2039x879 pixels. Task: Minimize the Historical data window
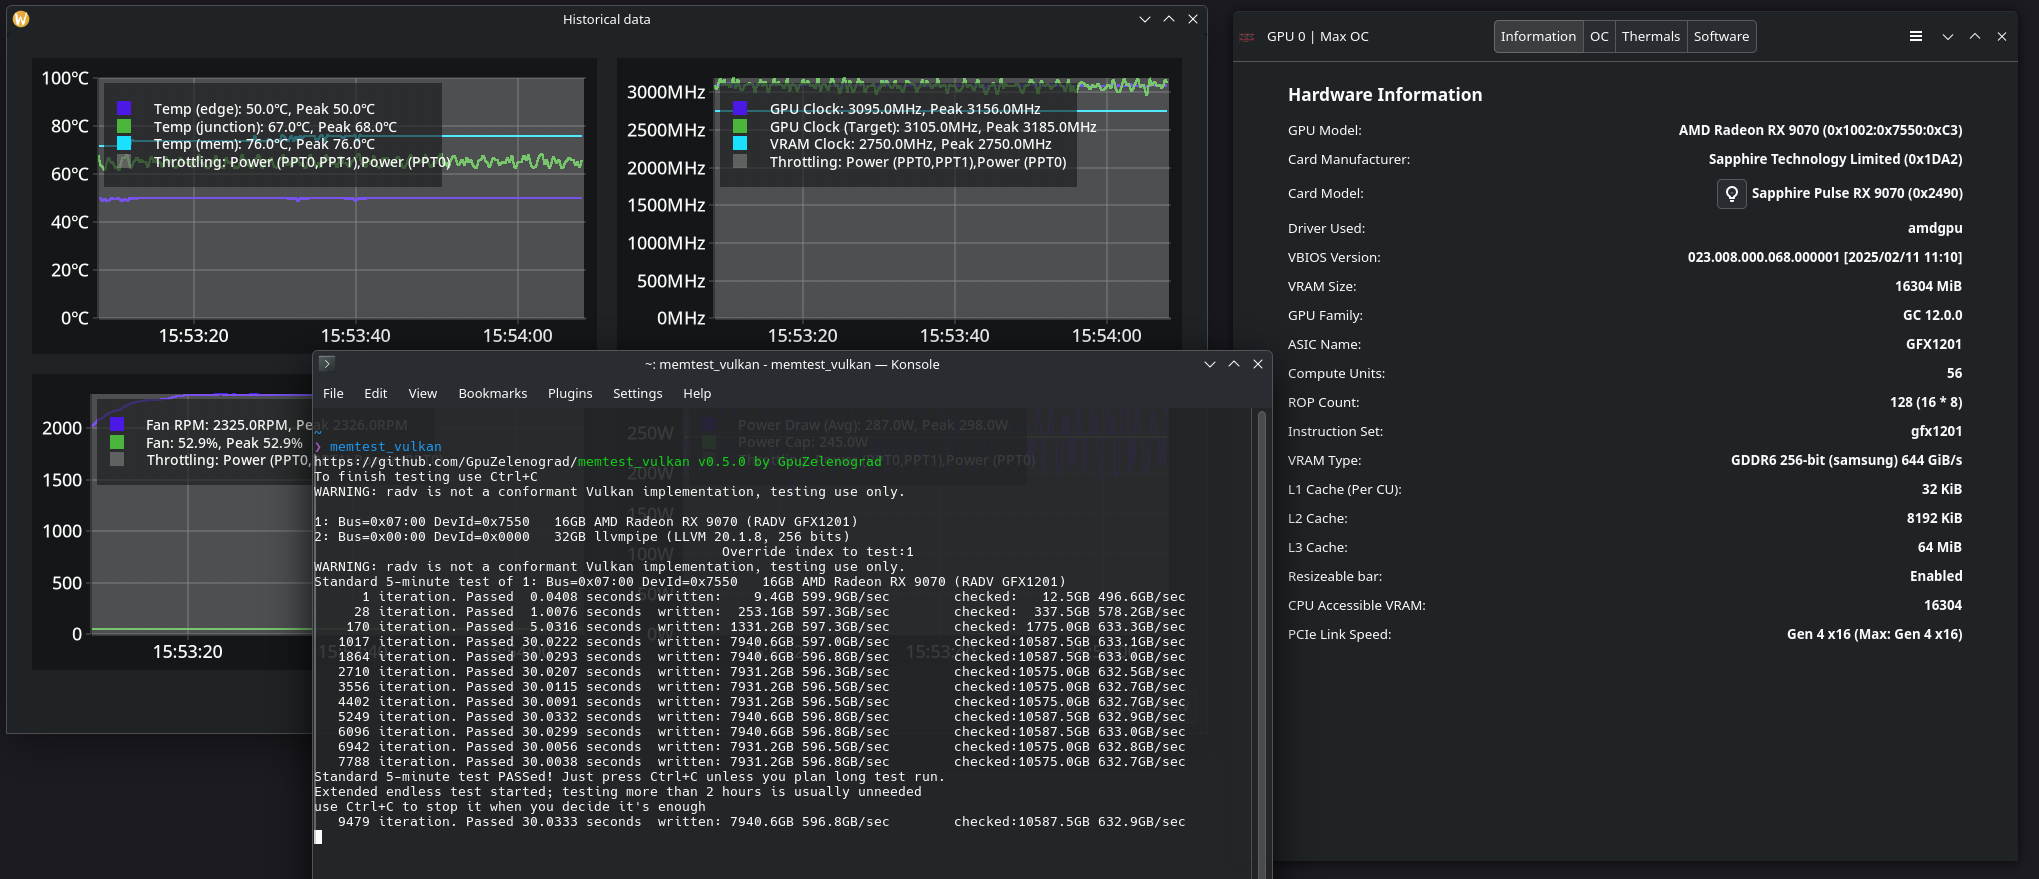(1144, 19)
